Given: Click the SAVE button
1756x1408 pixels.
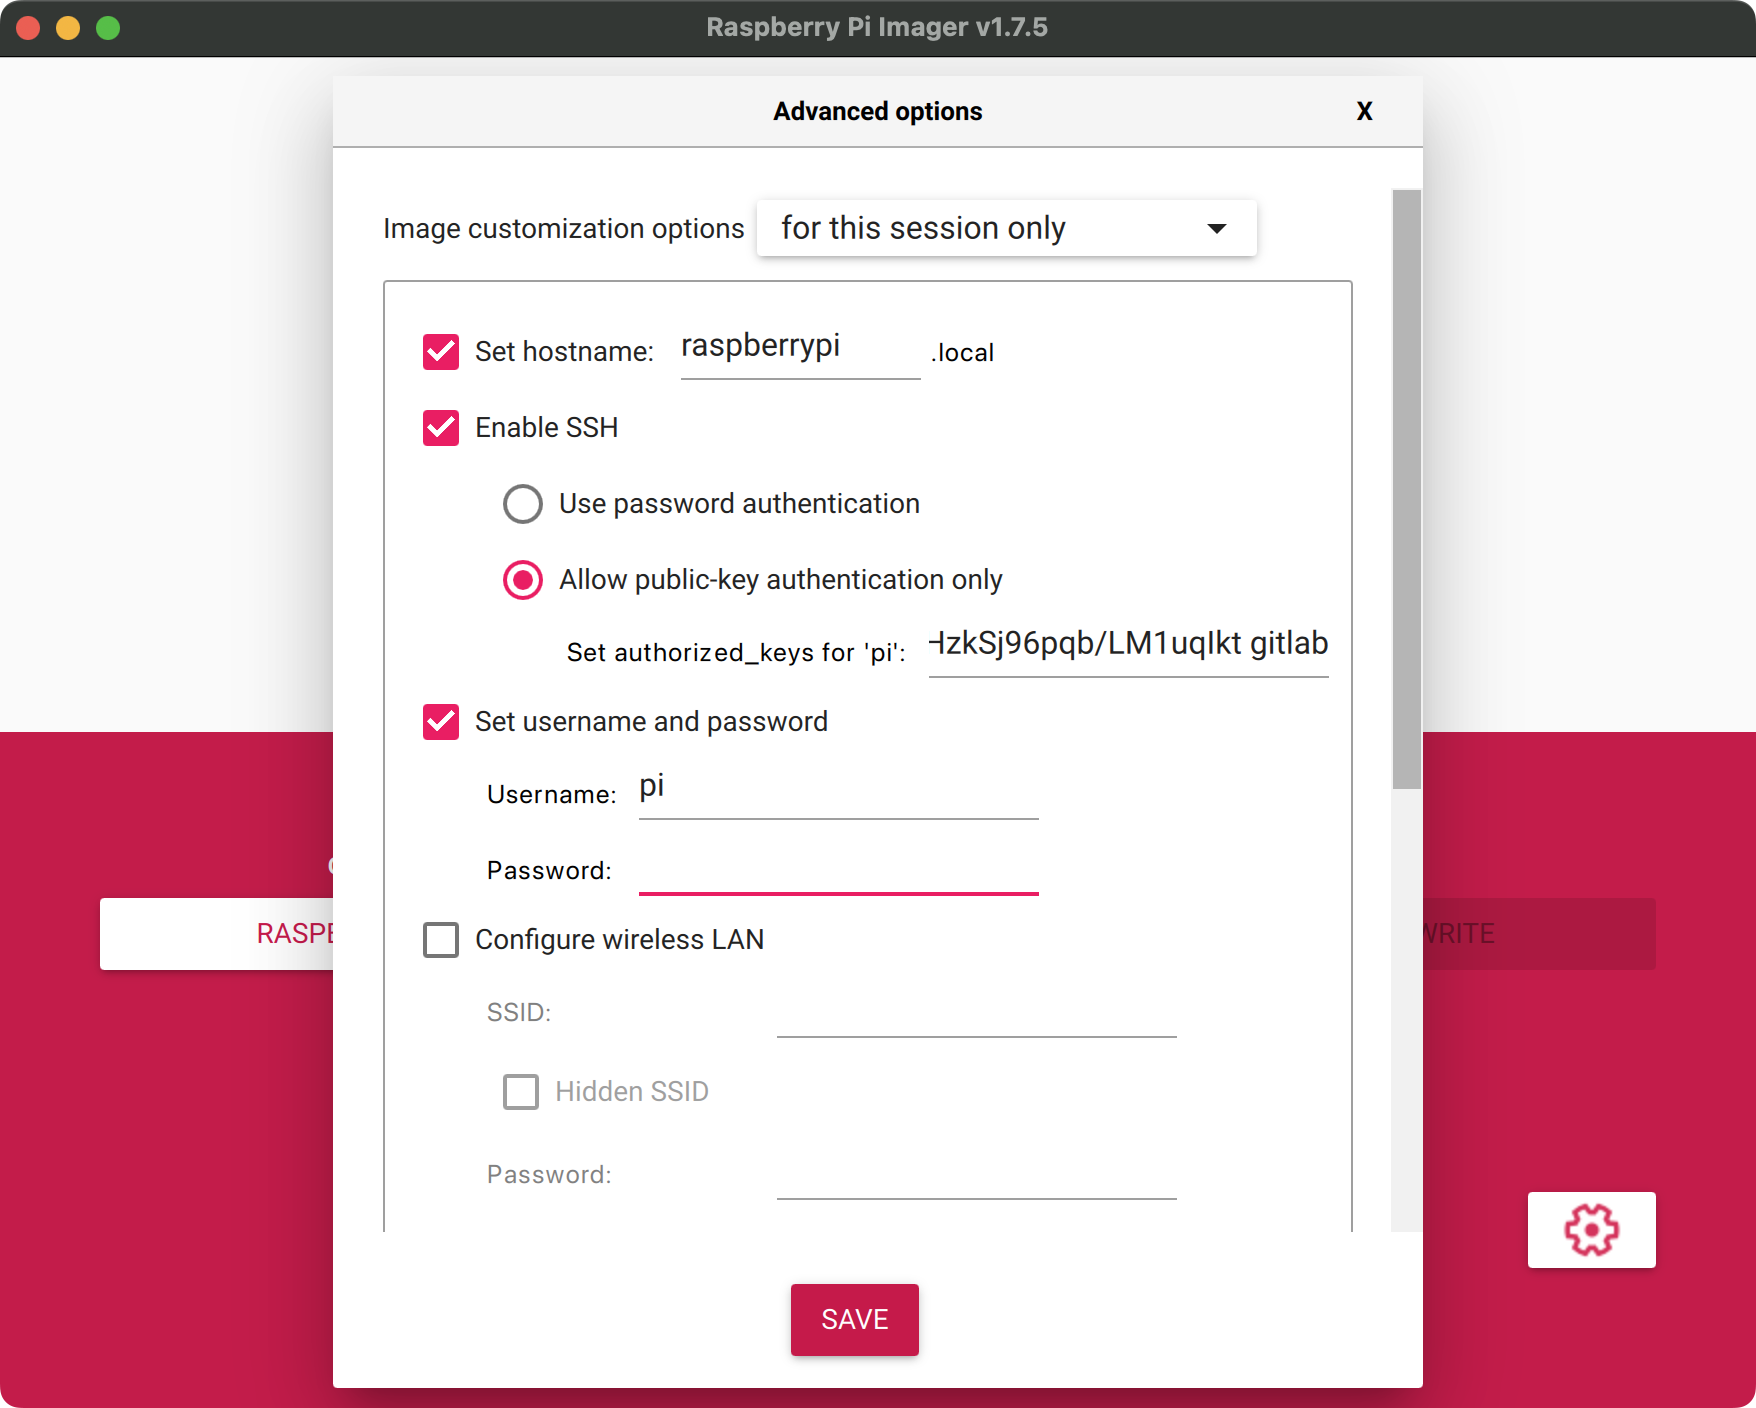Looking at the screenshot, I should (x=855, y=1320).
